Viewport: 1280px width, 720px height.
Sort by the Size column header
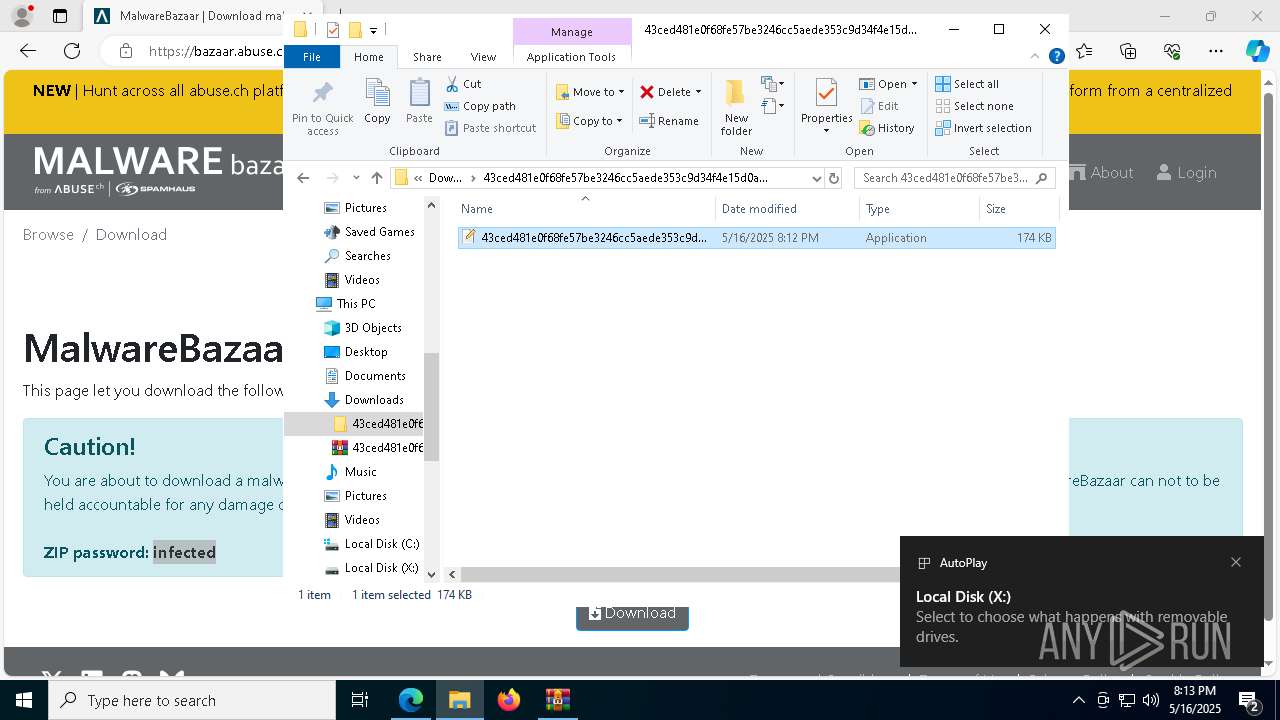coord(1018,208)
